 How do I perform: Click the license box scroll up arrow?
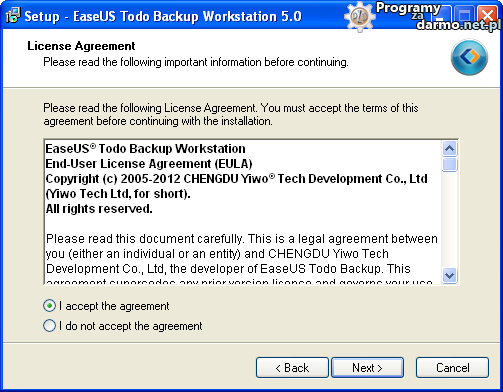[x=450, y=148]
